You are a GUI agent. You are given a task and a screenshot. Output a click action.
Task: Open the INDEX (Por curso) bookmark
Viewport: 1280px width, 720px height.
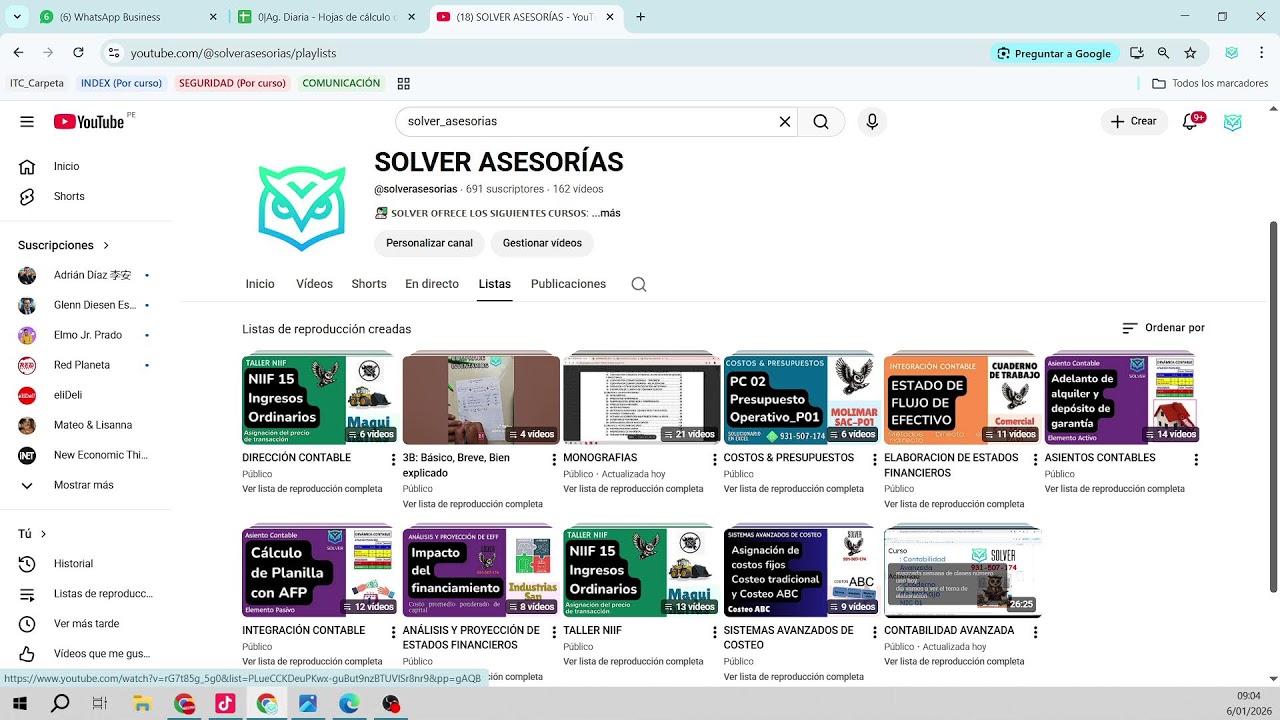pos(121,84)
